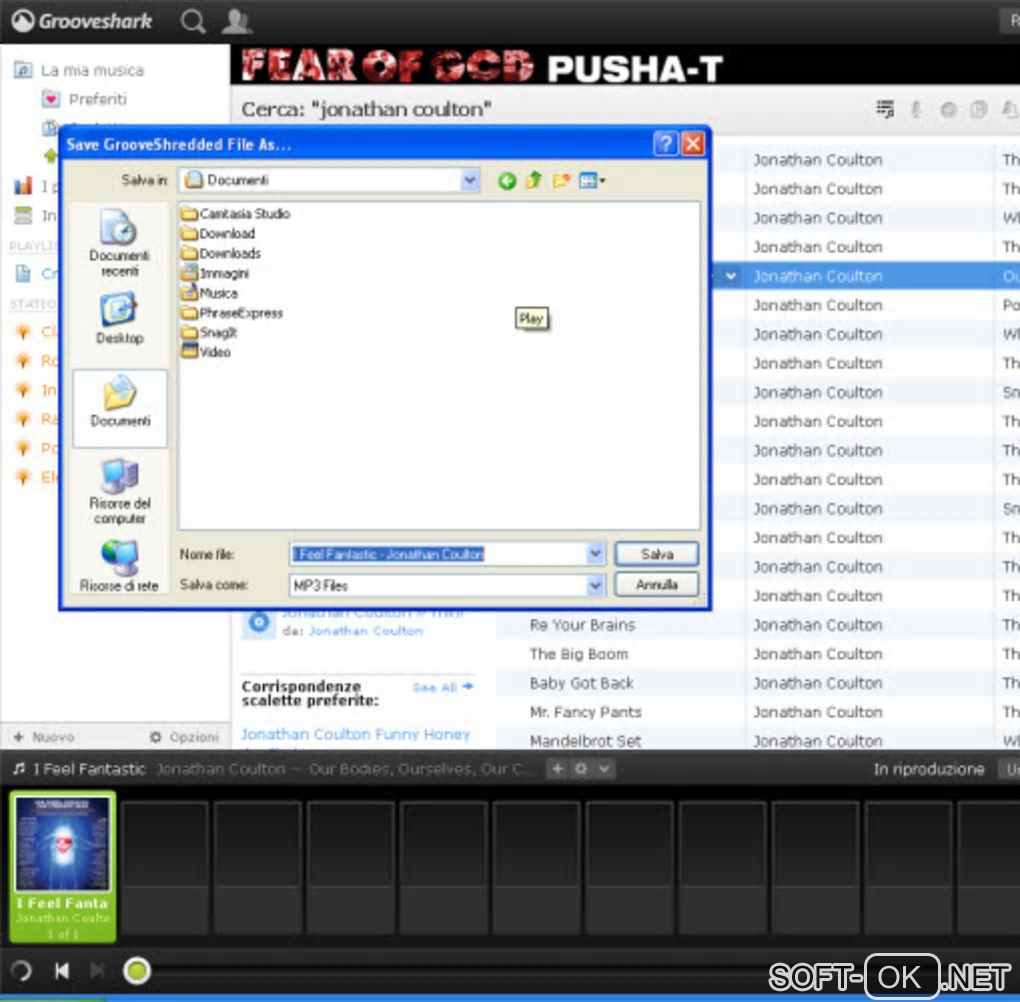Select the song Baby Got Back
Viewport: 1020px width, 1002px height.
582,683
